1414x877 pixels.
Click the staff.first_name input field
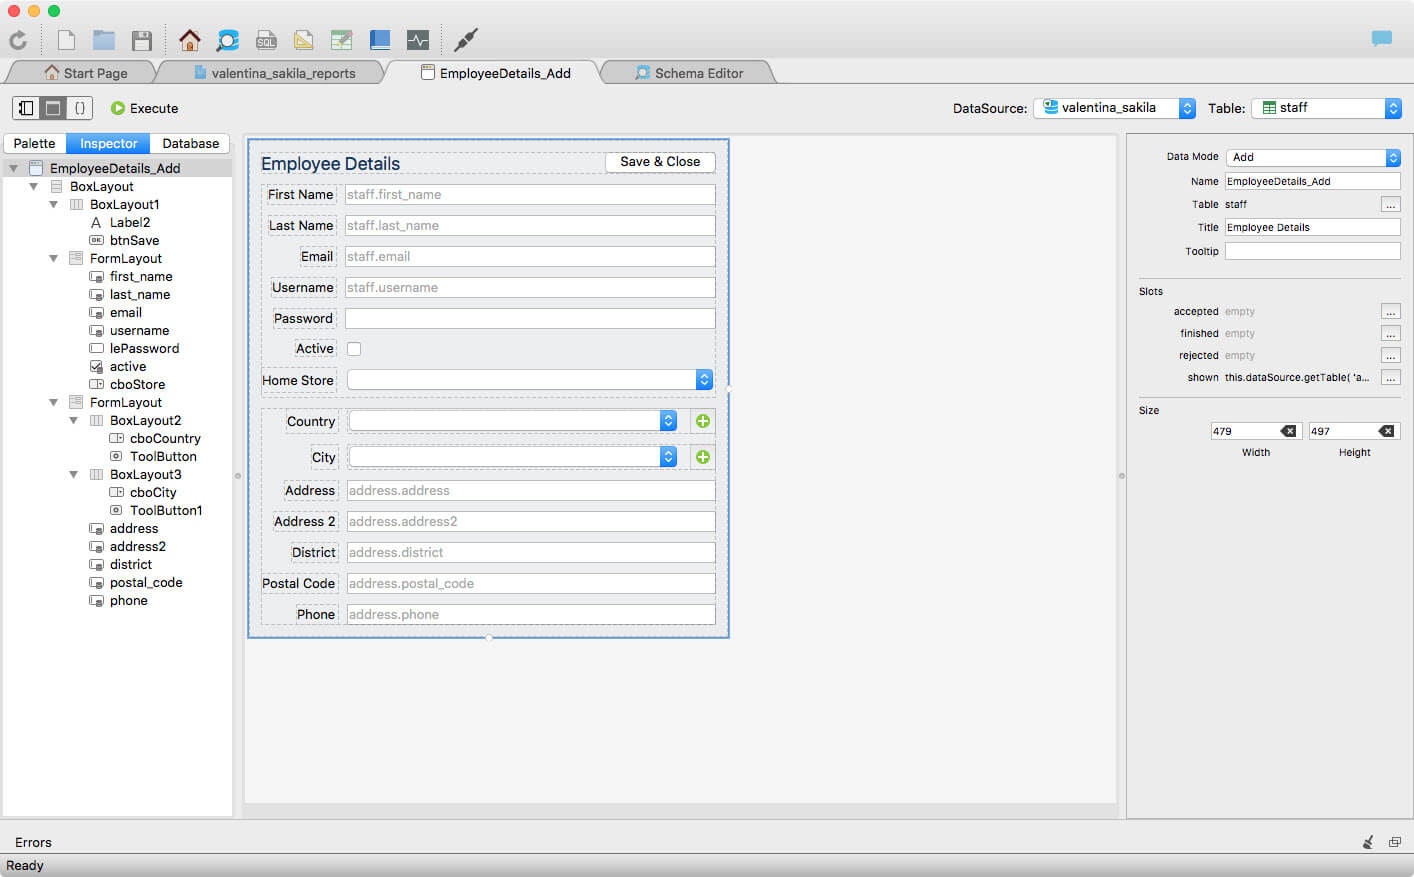pyautogui.click(x=530, y=195)
